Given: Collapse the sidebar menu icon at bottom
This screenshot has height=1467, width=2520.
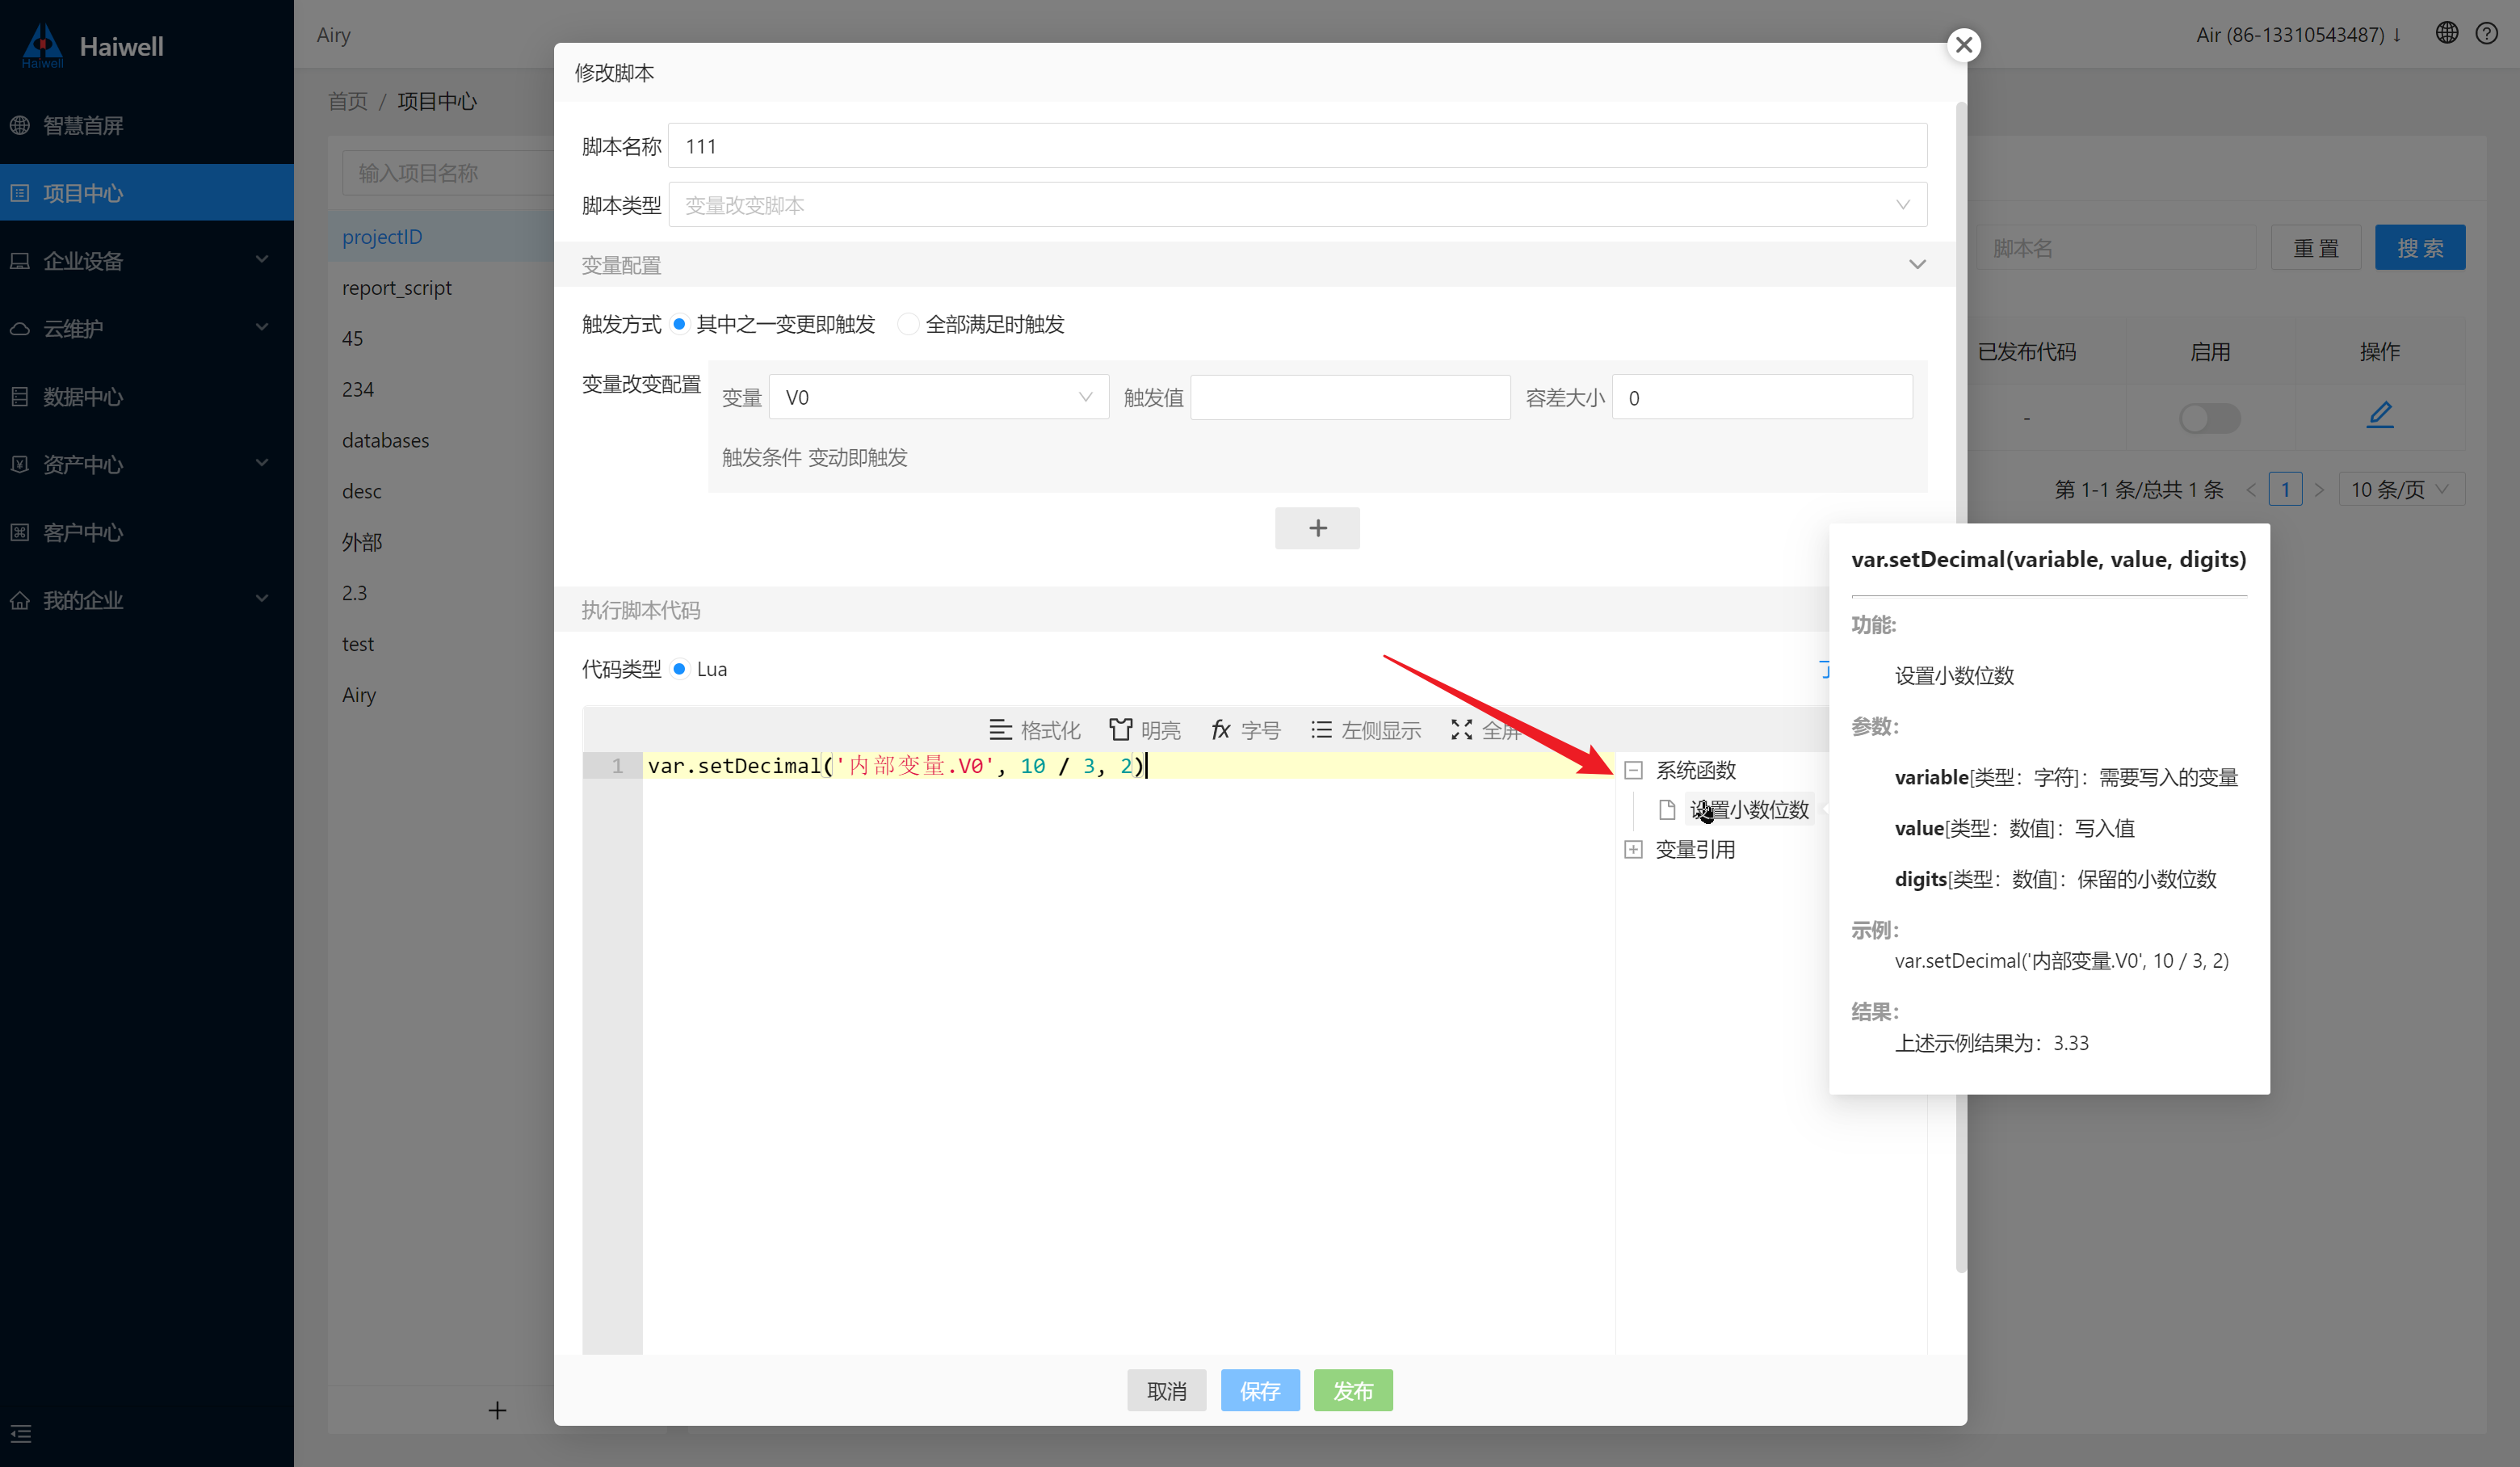Looking at the screenshot, I should (21, 1434).
